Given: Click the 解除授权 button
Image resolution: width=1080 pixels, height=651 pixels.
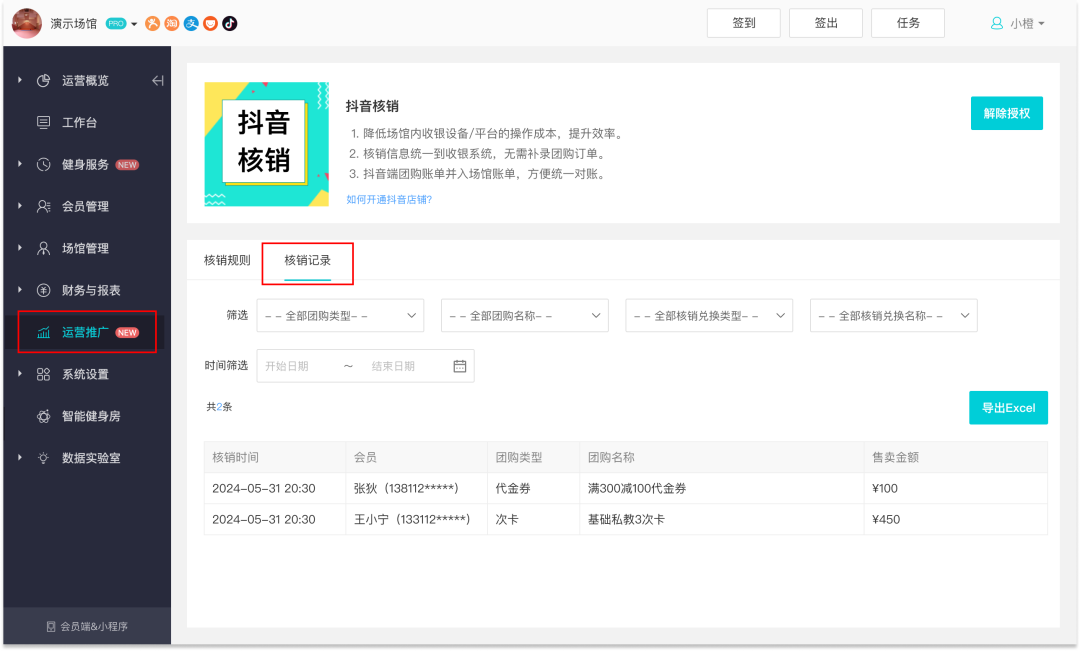Looking at the screenshot, I should [x=1006, y=113].
